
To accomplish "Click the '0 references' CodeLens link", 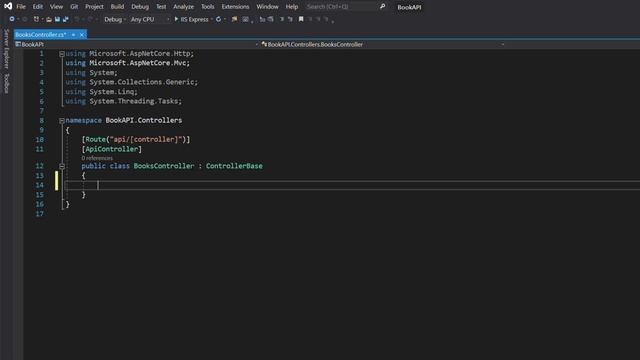I will 97,158.
